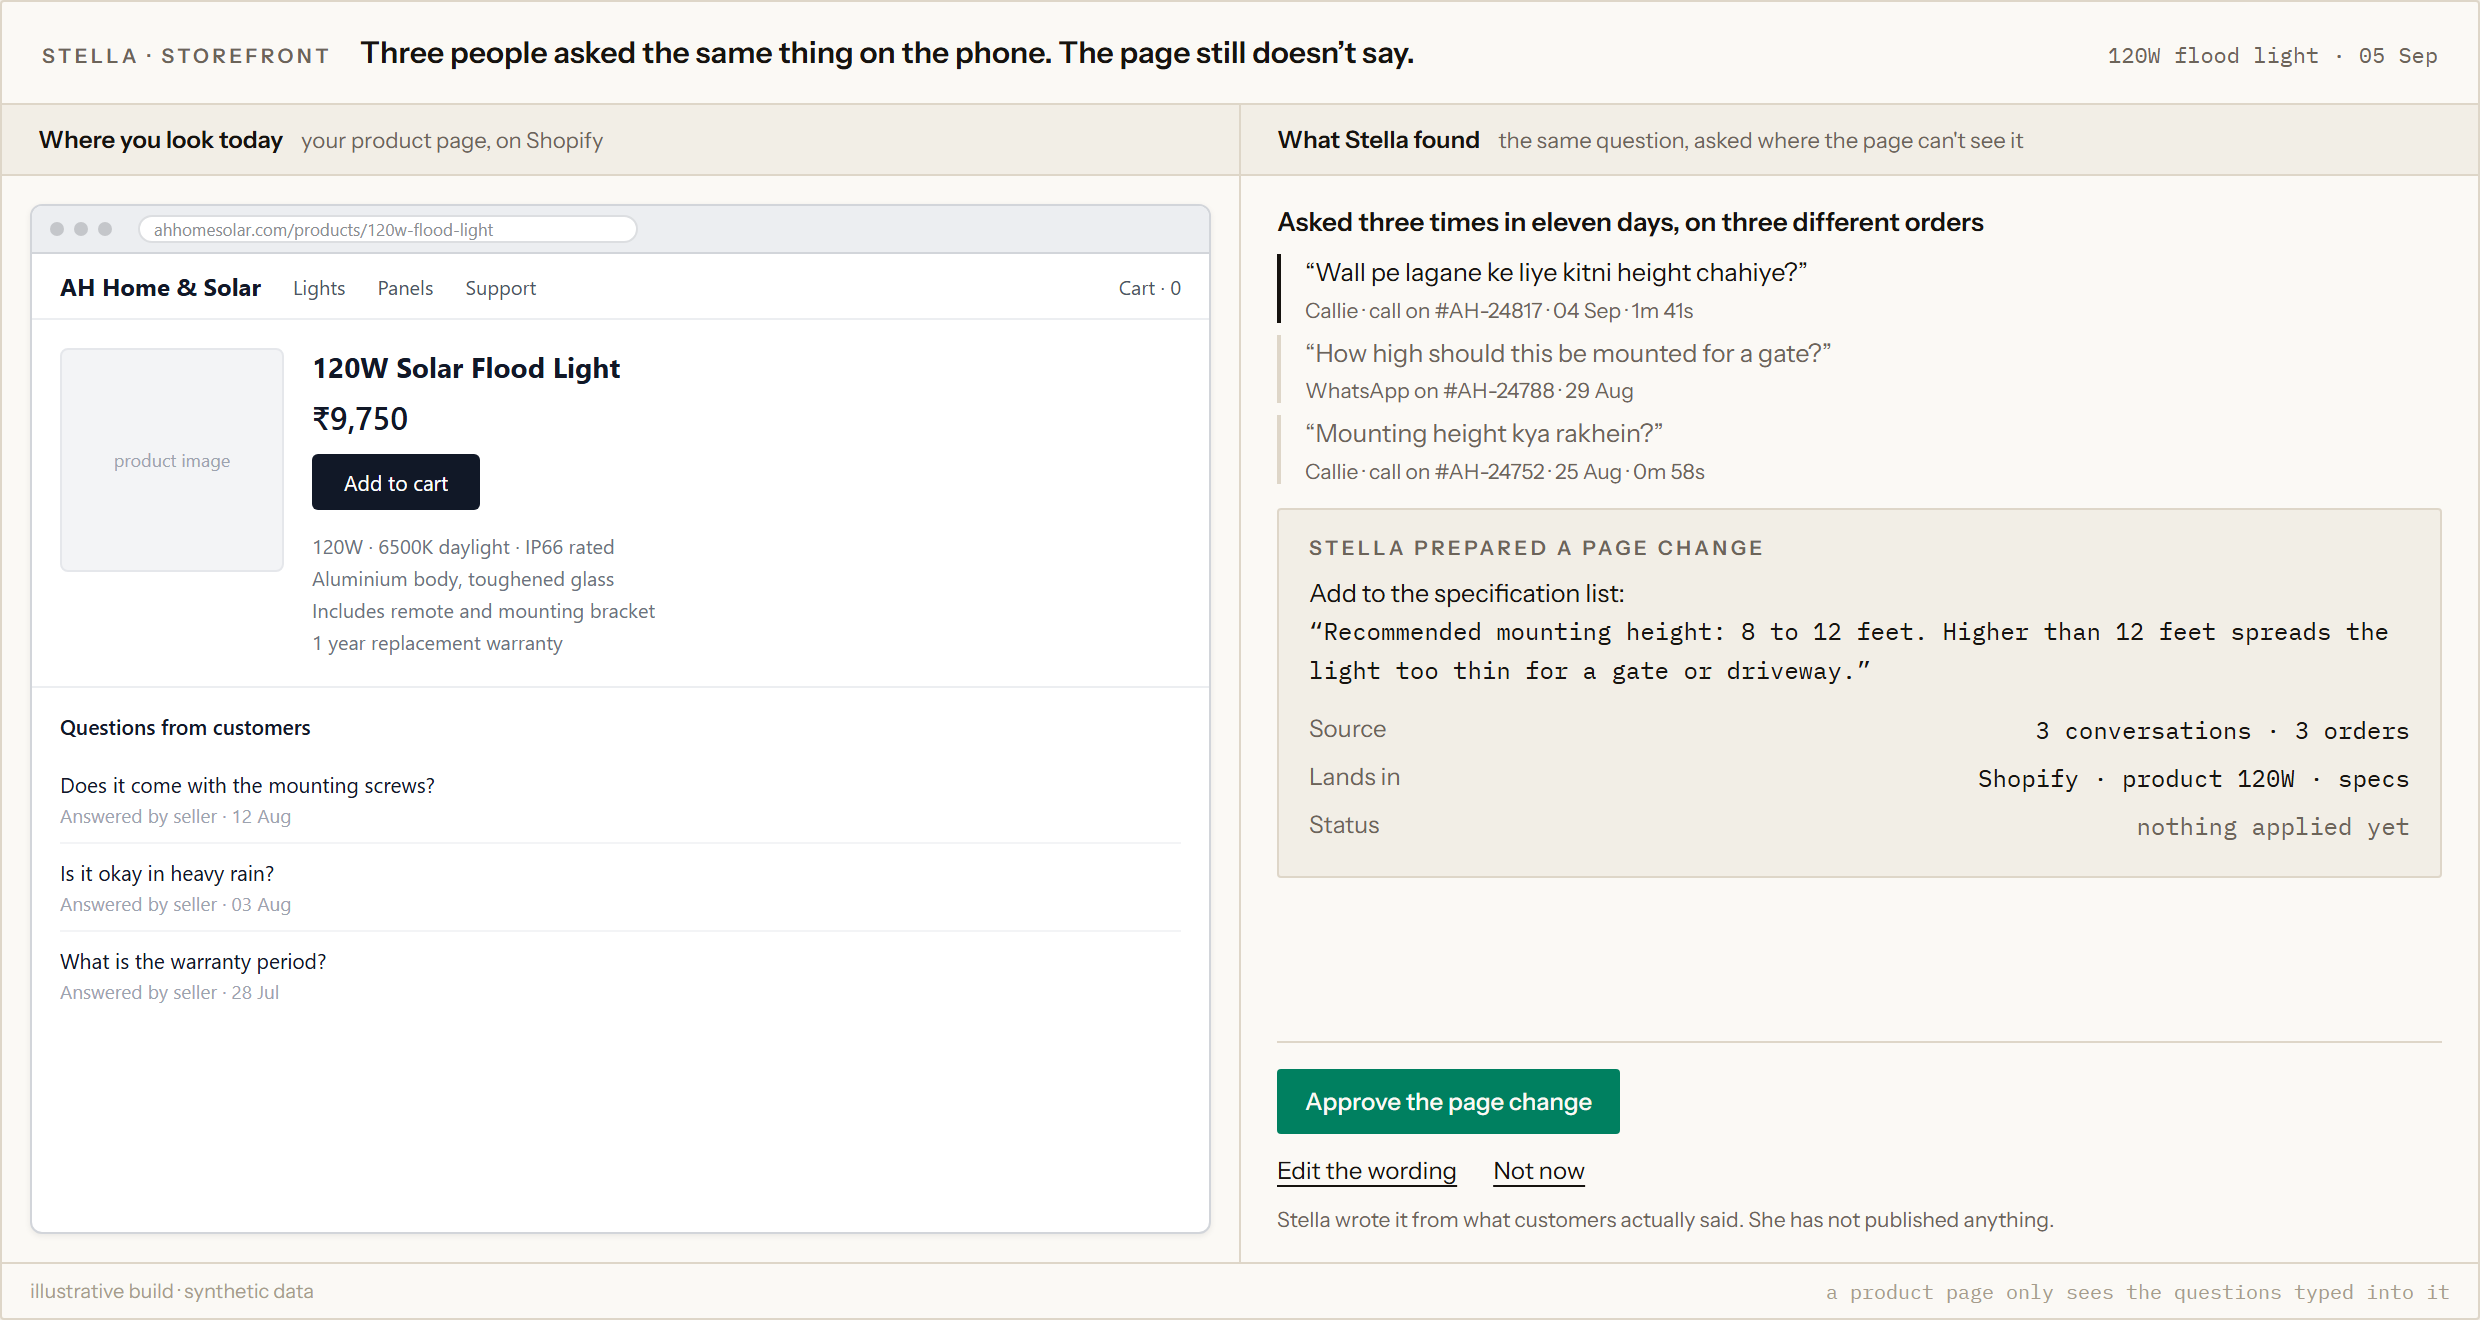The width and height of the screenshot is (2480, 1320).
Task: View the Cart · 0 link
Action: pyautogui.click(x=1149, y=288)
